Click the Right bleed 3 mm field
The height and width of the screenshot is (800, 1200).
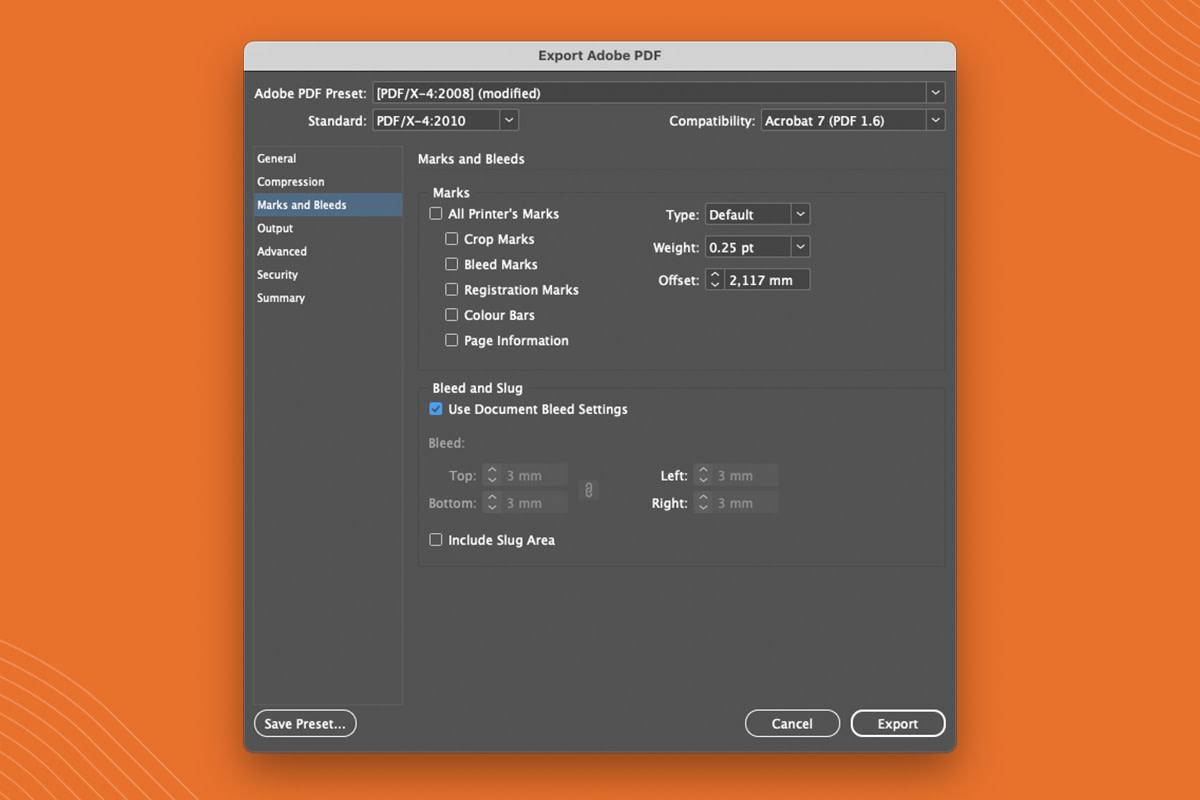[745, 503]
